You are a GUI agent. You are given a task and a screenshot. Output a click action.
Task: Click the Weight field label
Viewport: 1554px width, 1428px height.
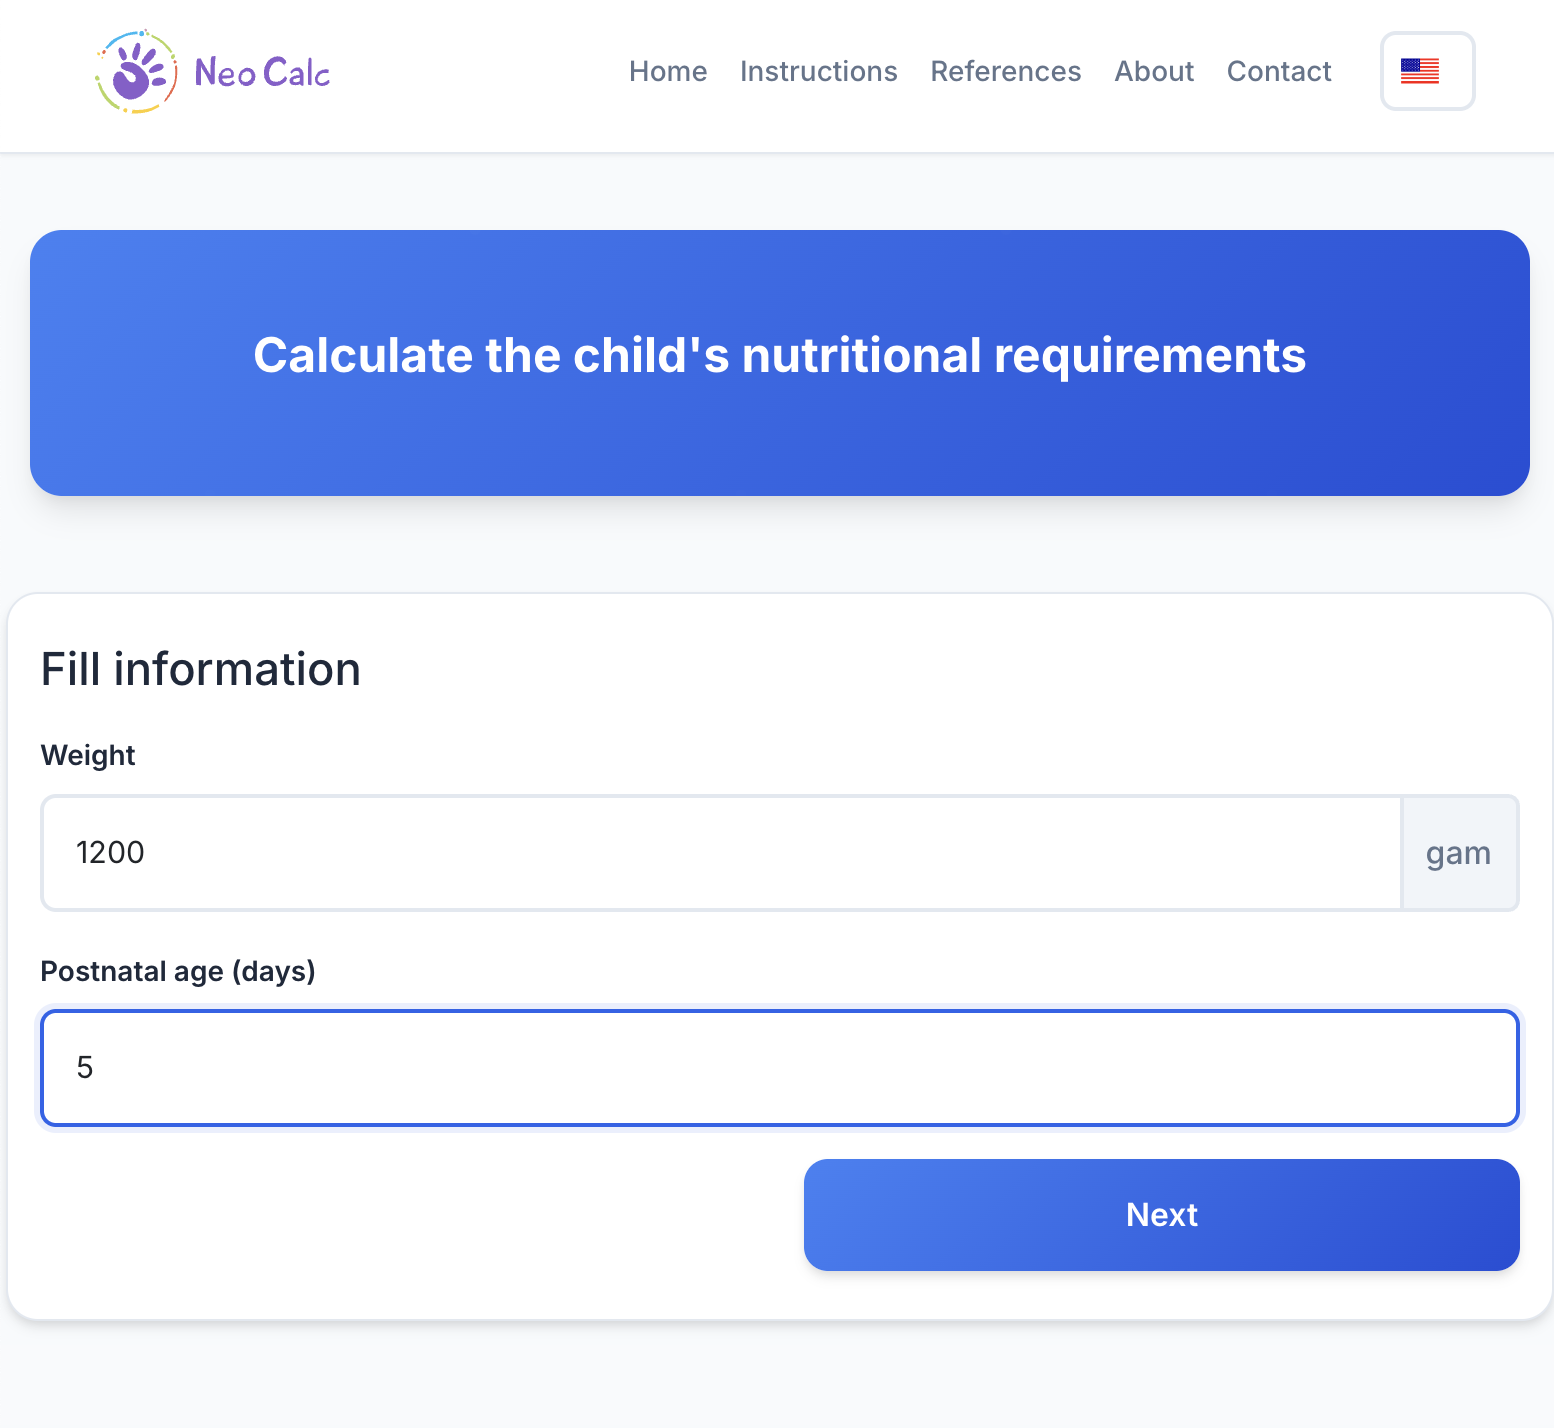tap(88, 755)
